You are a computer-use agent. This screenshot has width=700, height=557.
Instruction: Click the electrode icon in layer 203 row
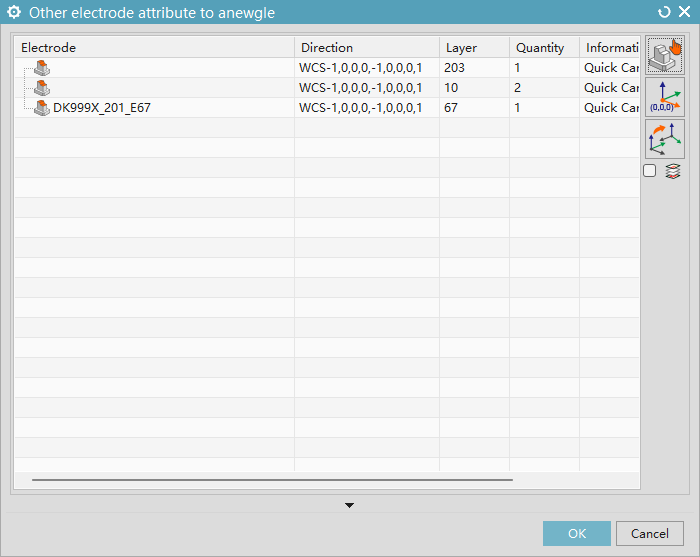point(41,68)
